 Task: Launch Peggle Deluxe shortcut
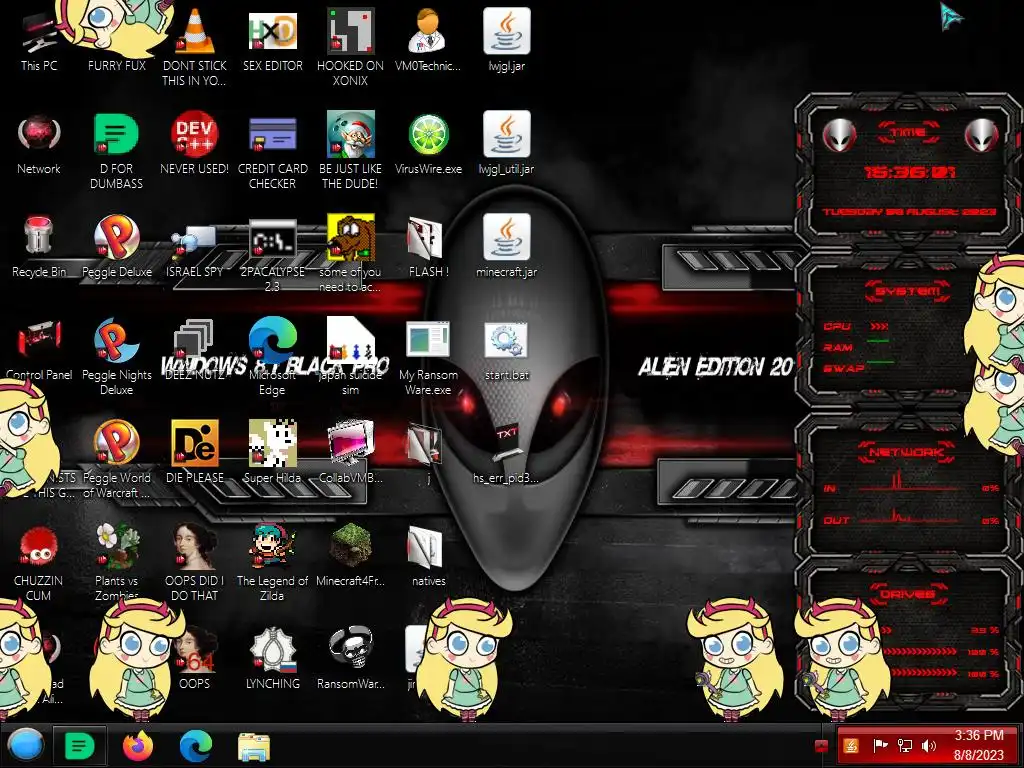click(116, 236)
